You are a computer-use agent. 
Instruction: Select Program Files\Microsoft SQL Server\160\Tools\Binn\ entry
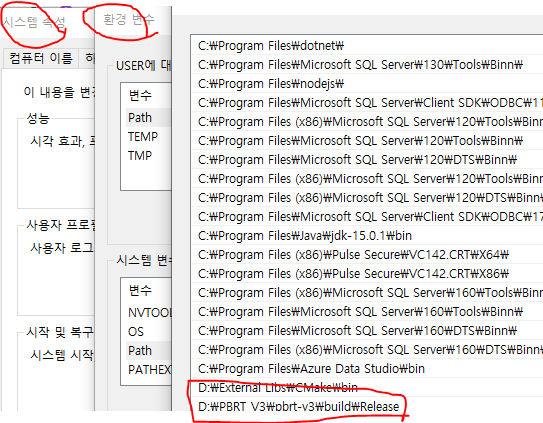pyautogui.click(x=367, y=312)
